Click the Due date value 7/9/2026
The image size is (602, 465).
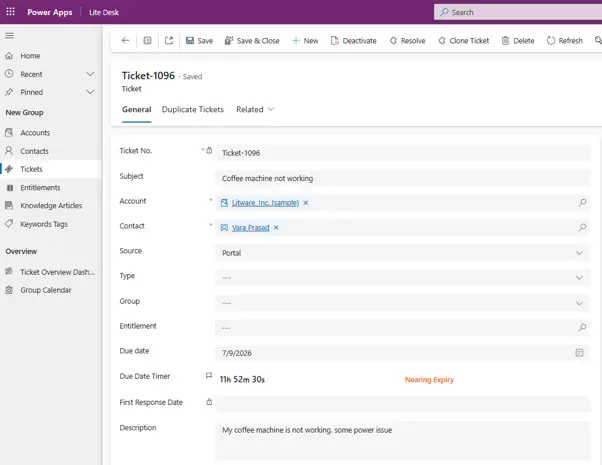point(237,353)
